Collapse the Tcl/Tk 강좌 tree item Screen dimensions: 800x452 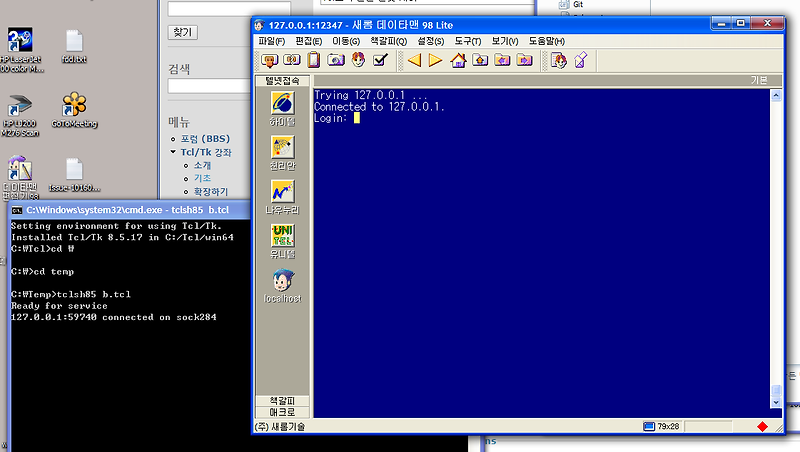tap(173, 152)
